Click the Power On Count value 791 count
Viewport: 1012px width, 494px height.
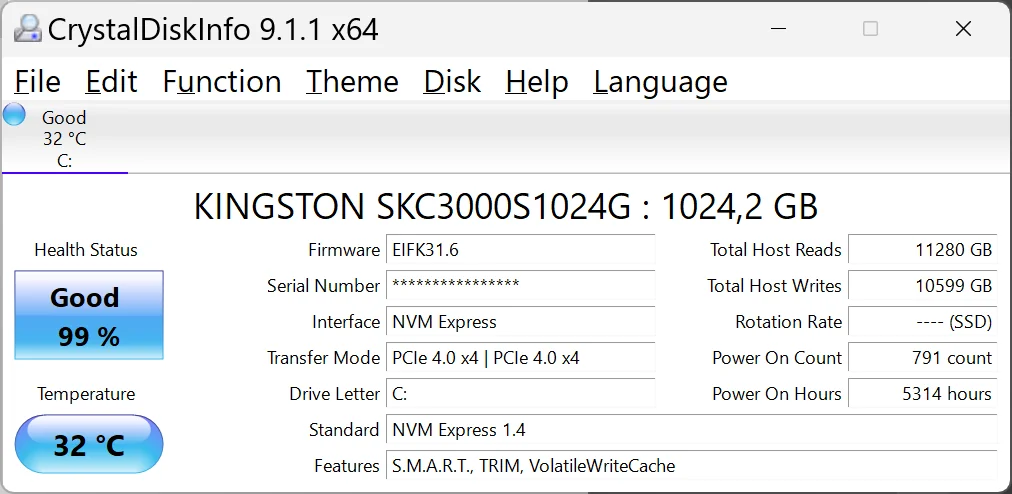pyautogui.click(x=922, y=358)
